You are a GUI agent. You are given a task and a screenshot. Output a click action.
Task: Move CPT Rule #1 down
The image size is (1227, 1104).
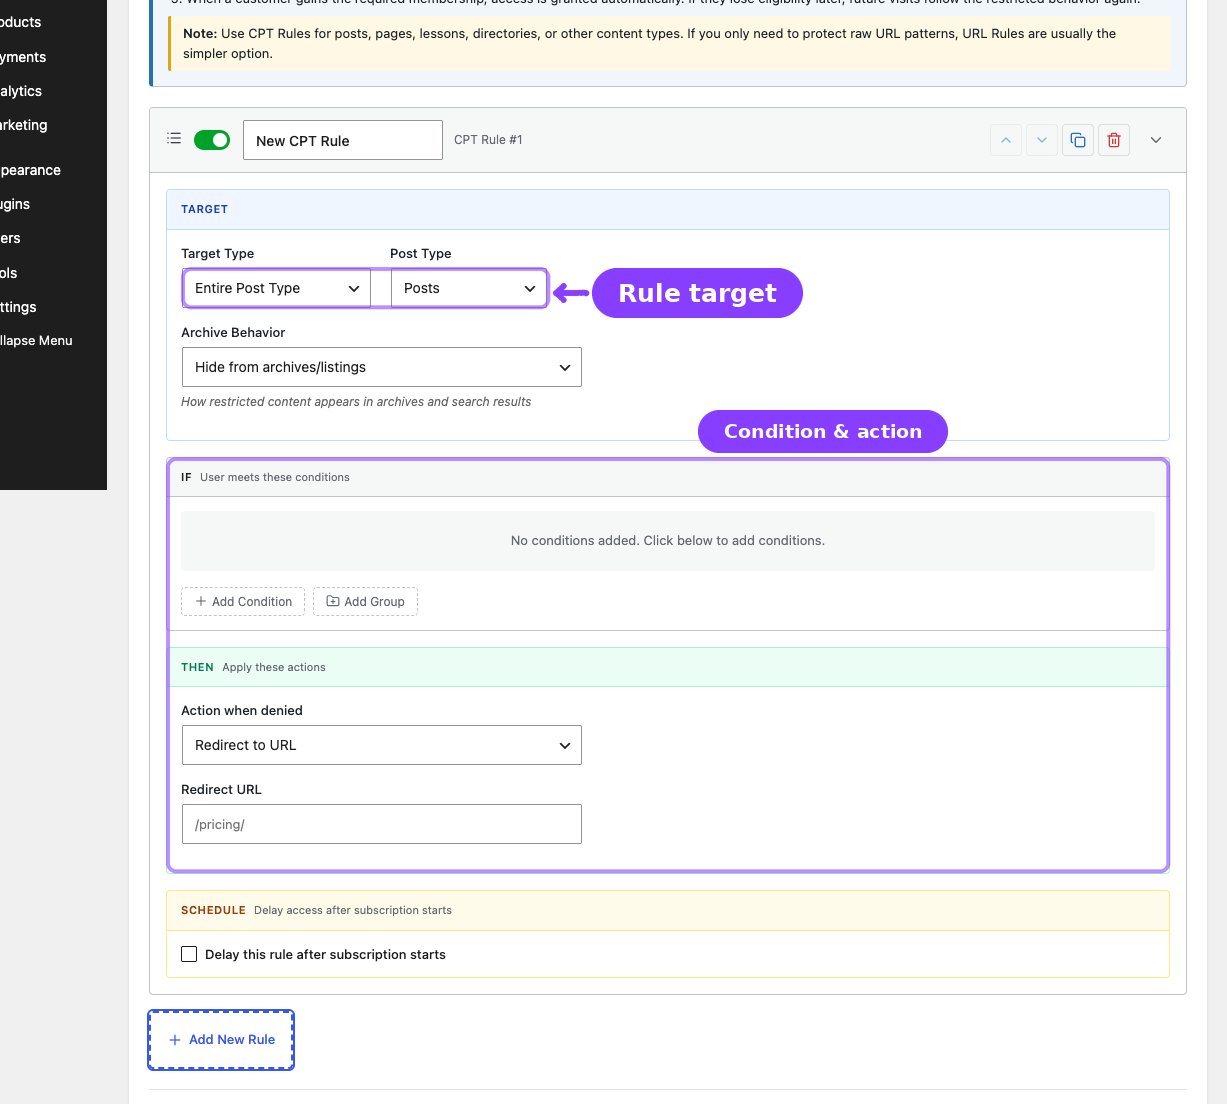(1042, 140)
